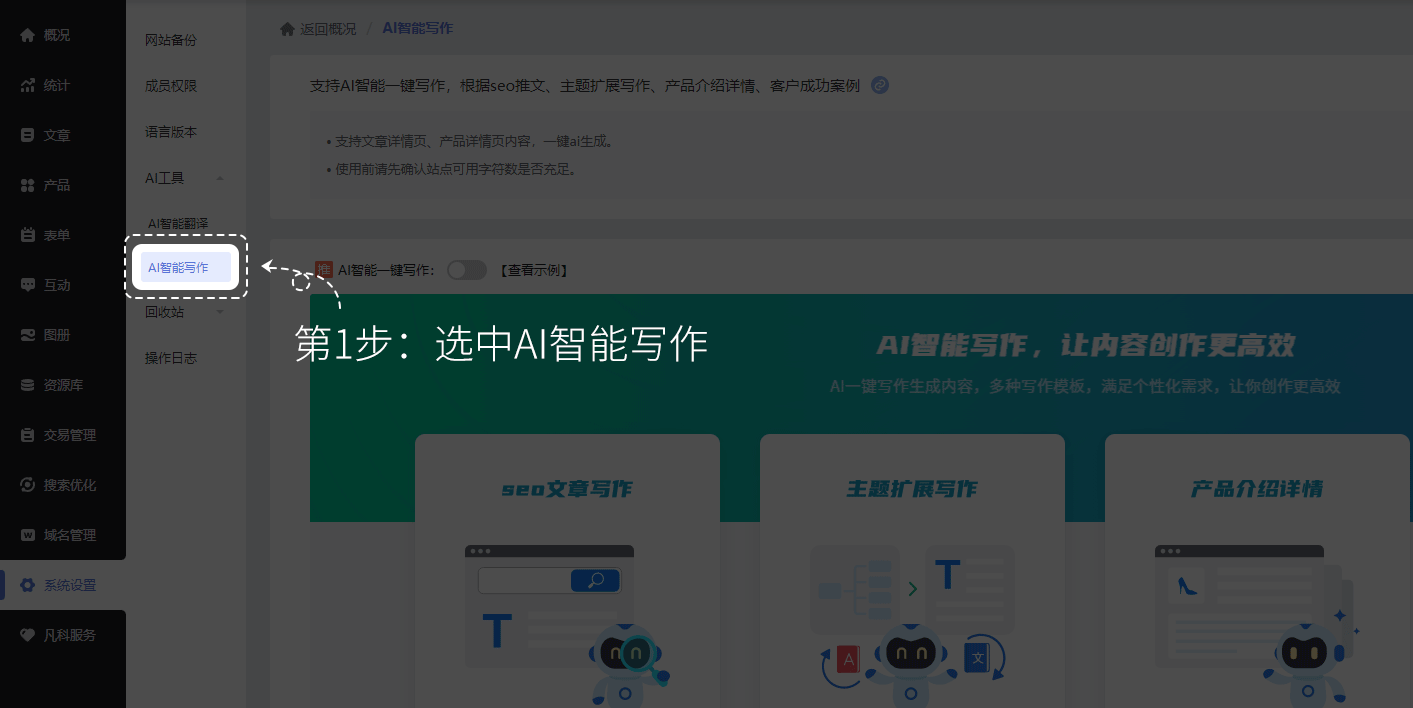This screenshot has width=1413, height=708.
Task: Open the 域名管理 domain management icon
Action: pyautogui.click(x=28, y=535)
